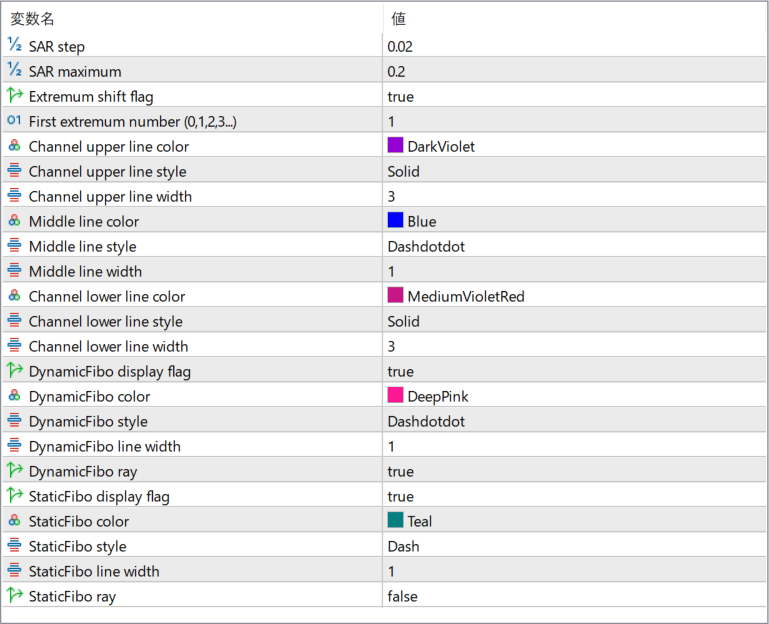Click the Extremum shift flag arrow icon
The height and width of the screenshot is (624, 769).
pos(14,96)
